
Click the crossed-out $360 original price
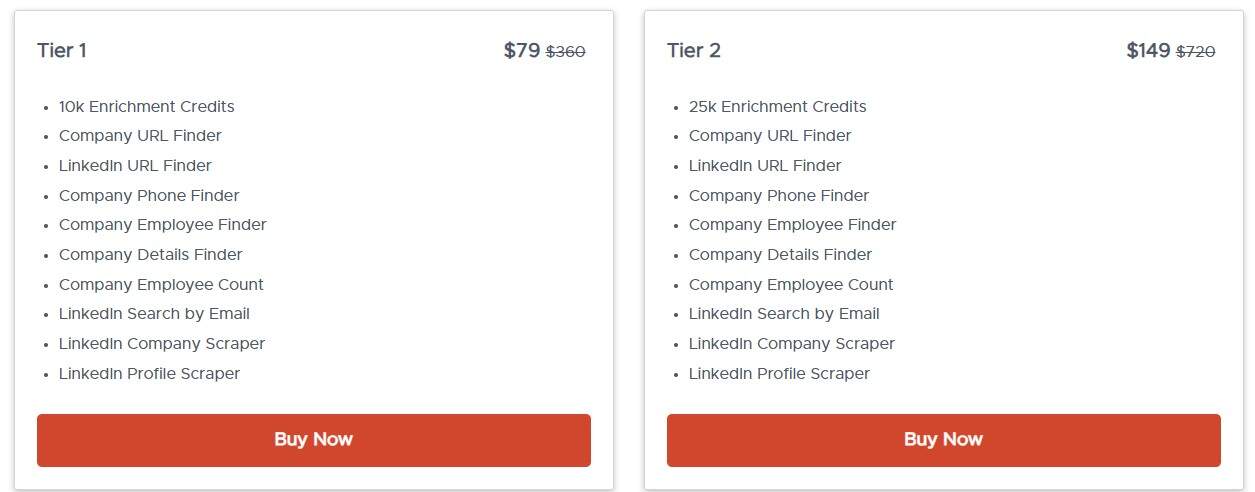(566, 52)
